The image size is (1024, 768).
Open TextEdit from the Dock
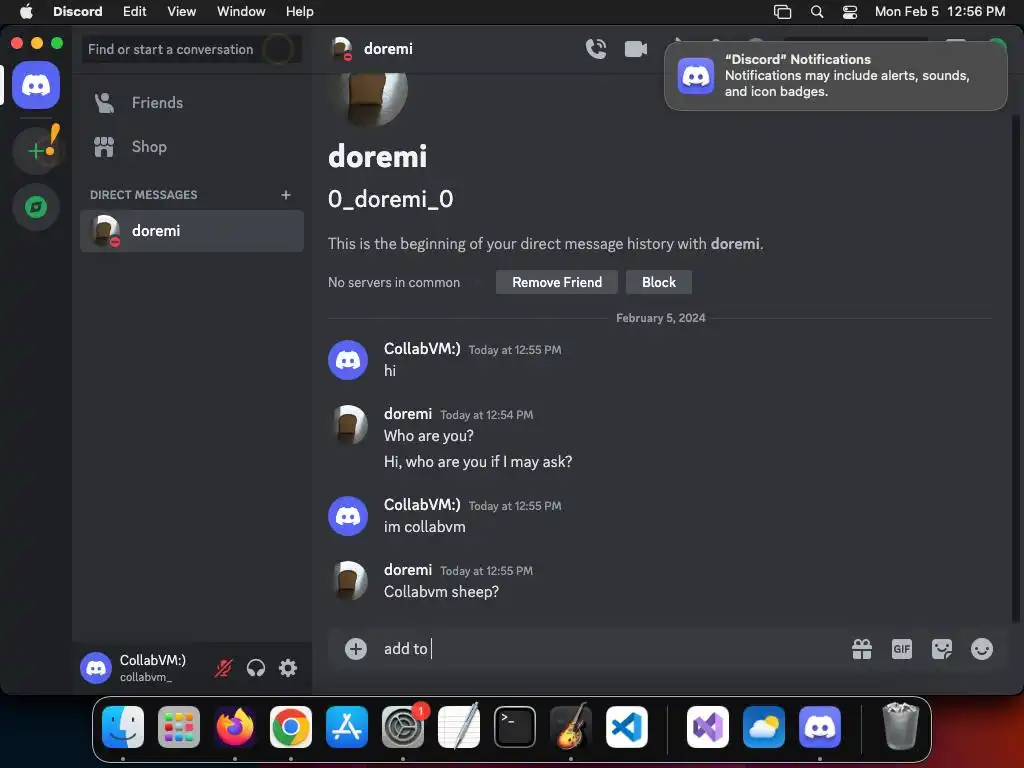point(459,727)
